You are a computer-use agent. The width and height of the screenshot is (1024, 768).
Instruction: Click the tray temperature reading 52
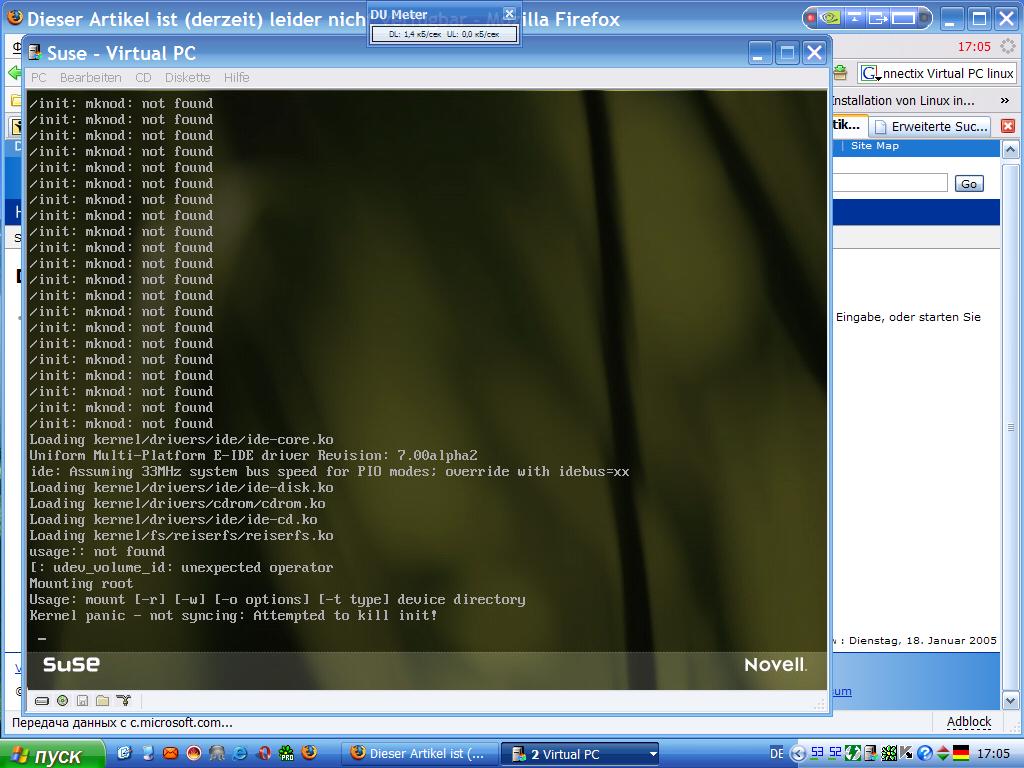point(835,753)
